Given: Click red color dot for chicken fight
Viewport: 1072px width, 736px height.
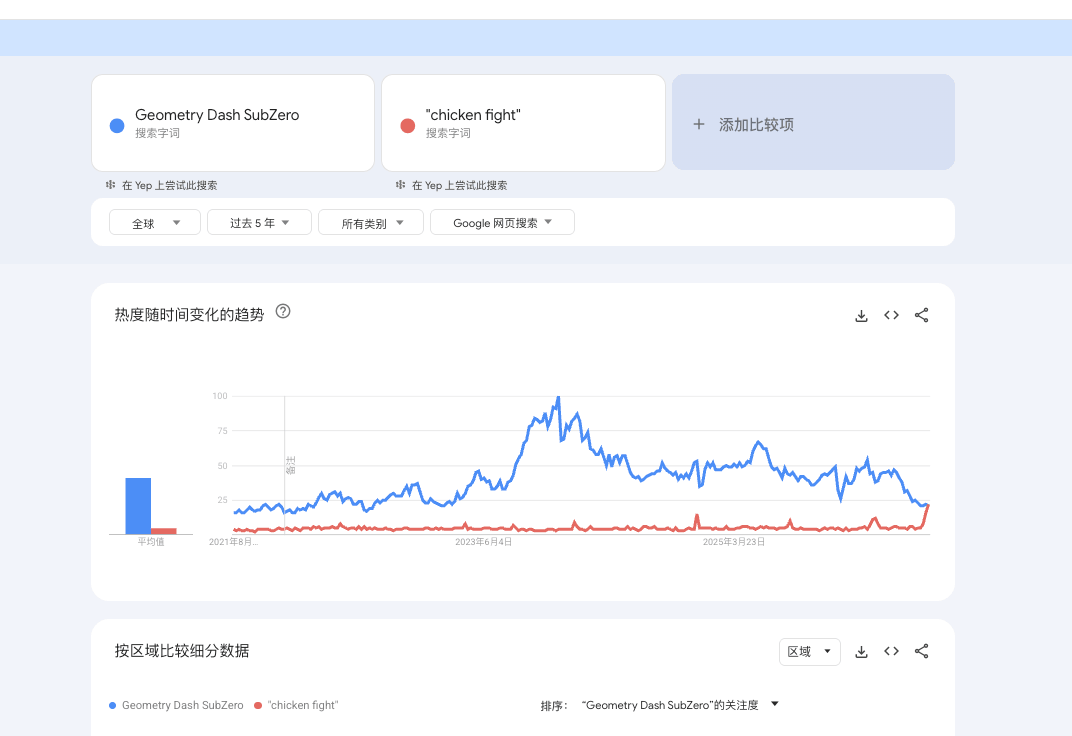Looking at the screenshot, I should [407, 126].
